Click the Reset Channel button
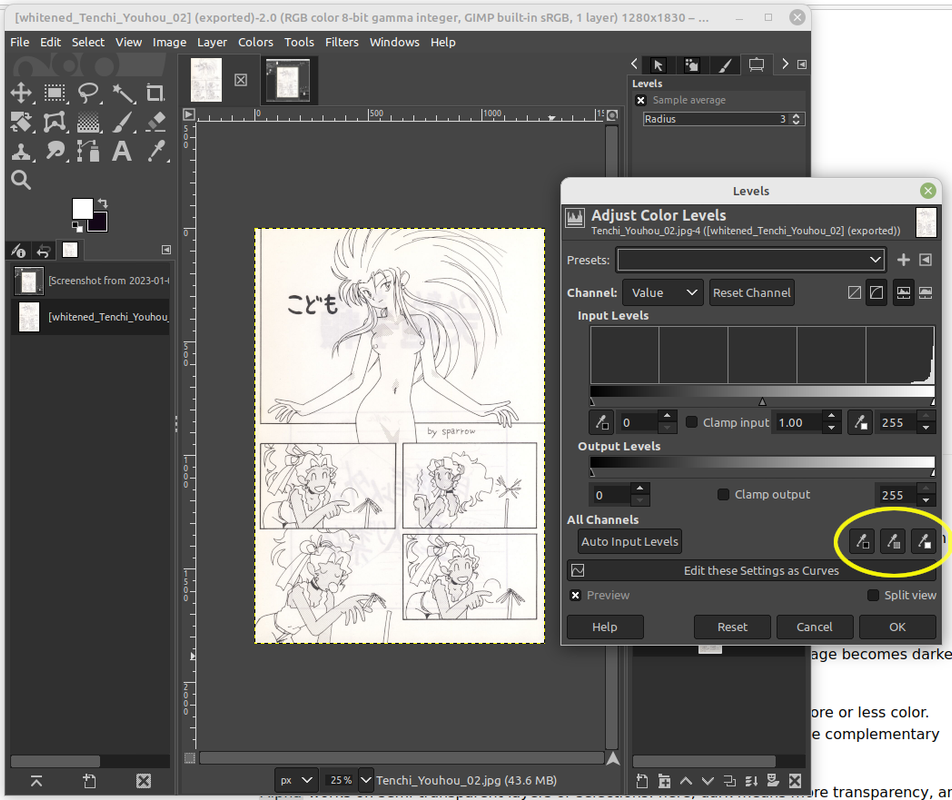952x800 pixels. (752, 293)
